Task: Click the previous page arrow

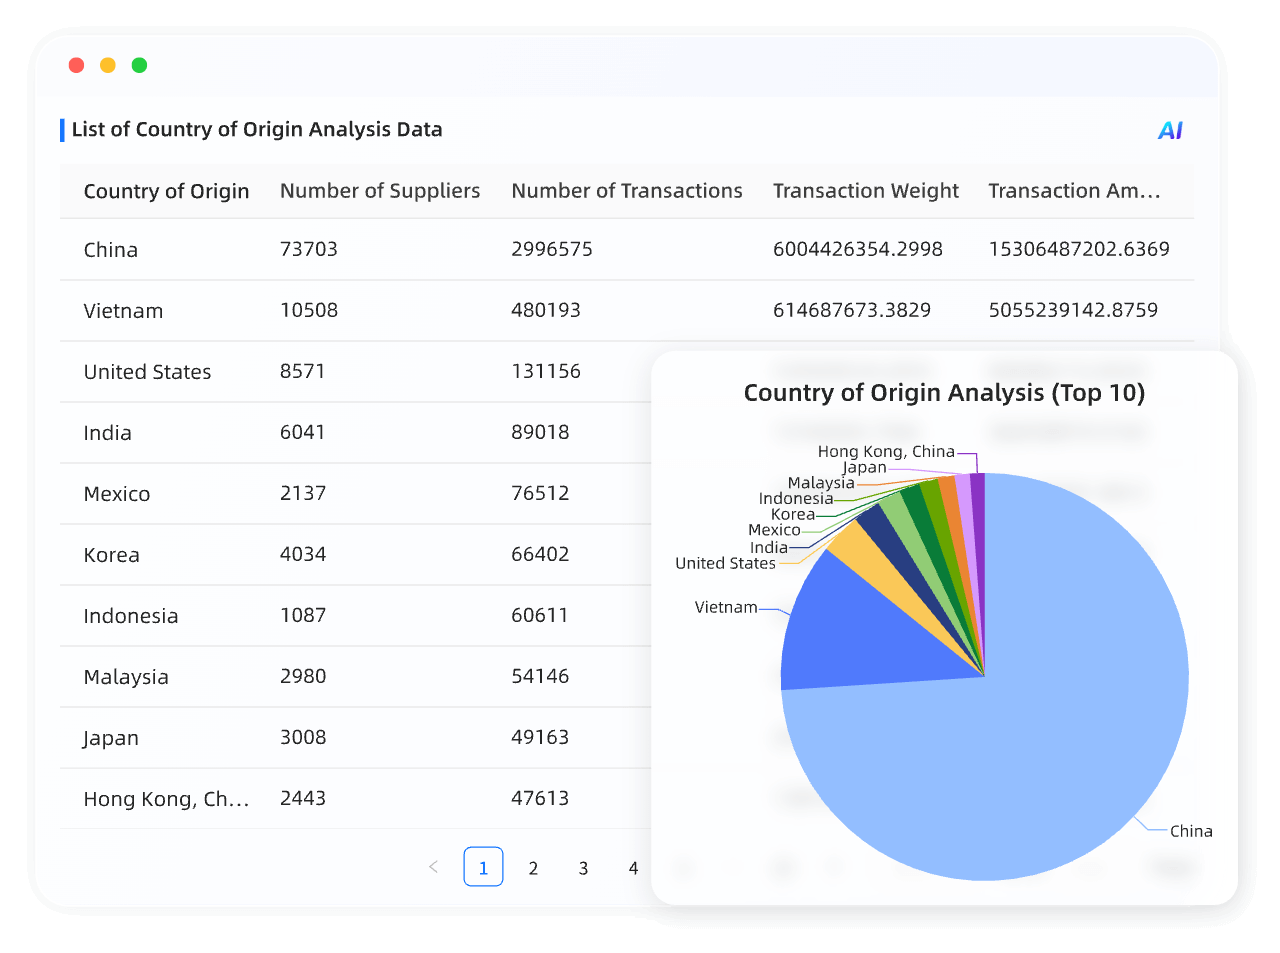Action: coord(433,867)
